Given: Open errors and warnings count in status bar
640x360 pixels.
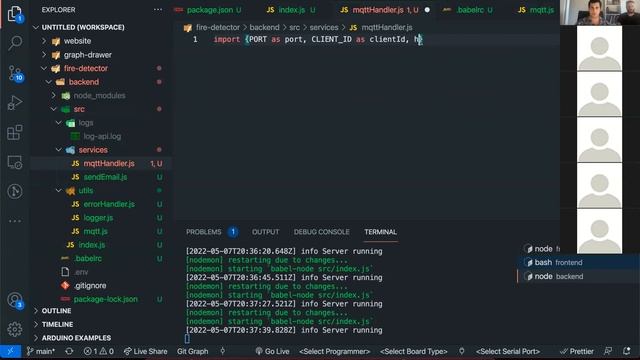Looking at the screenshot, I should click(98, 351).
